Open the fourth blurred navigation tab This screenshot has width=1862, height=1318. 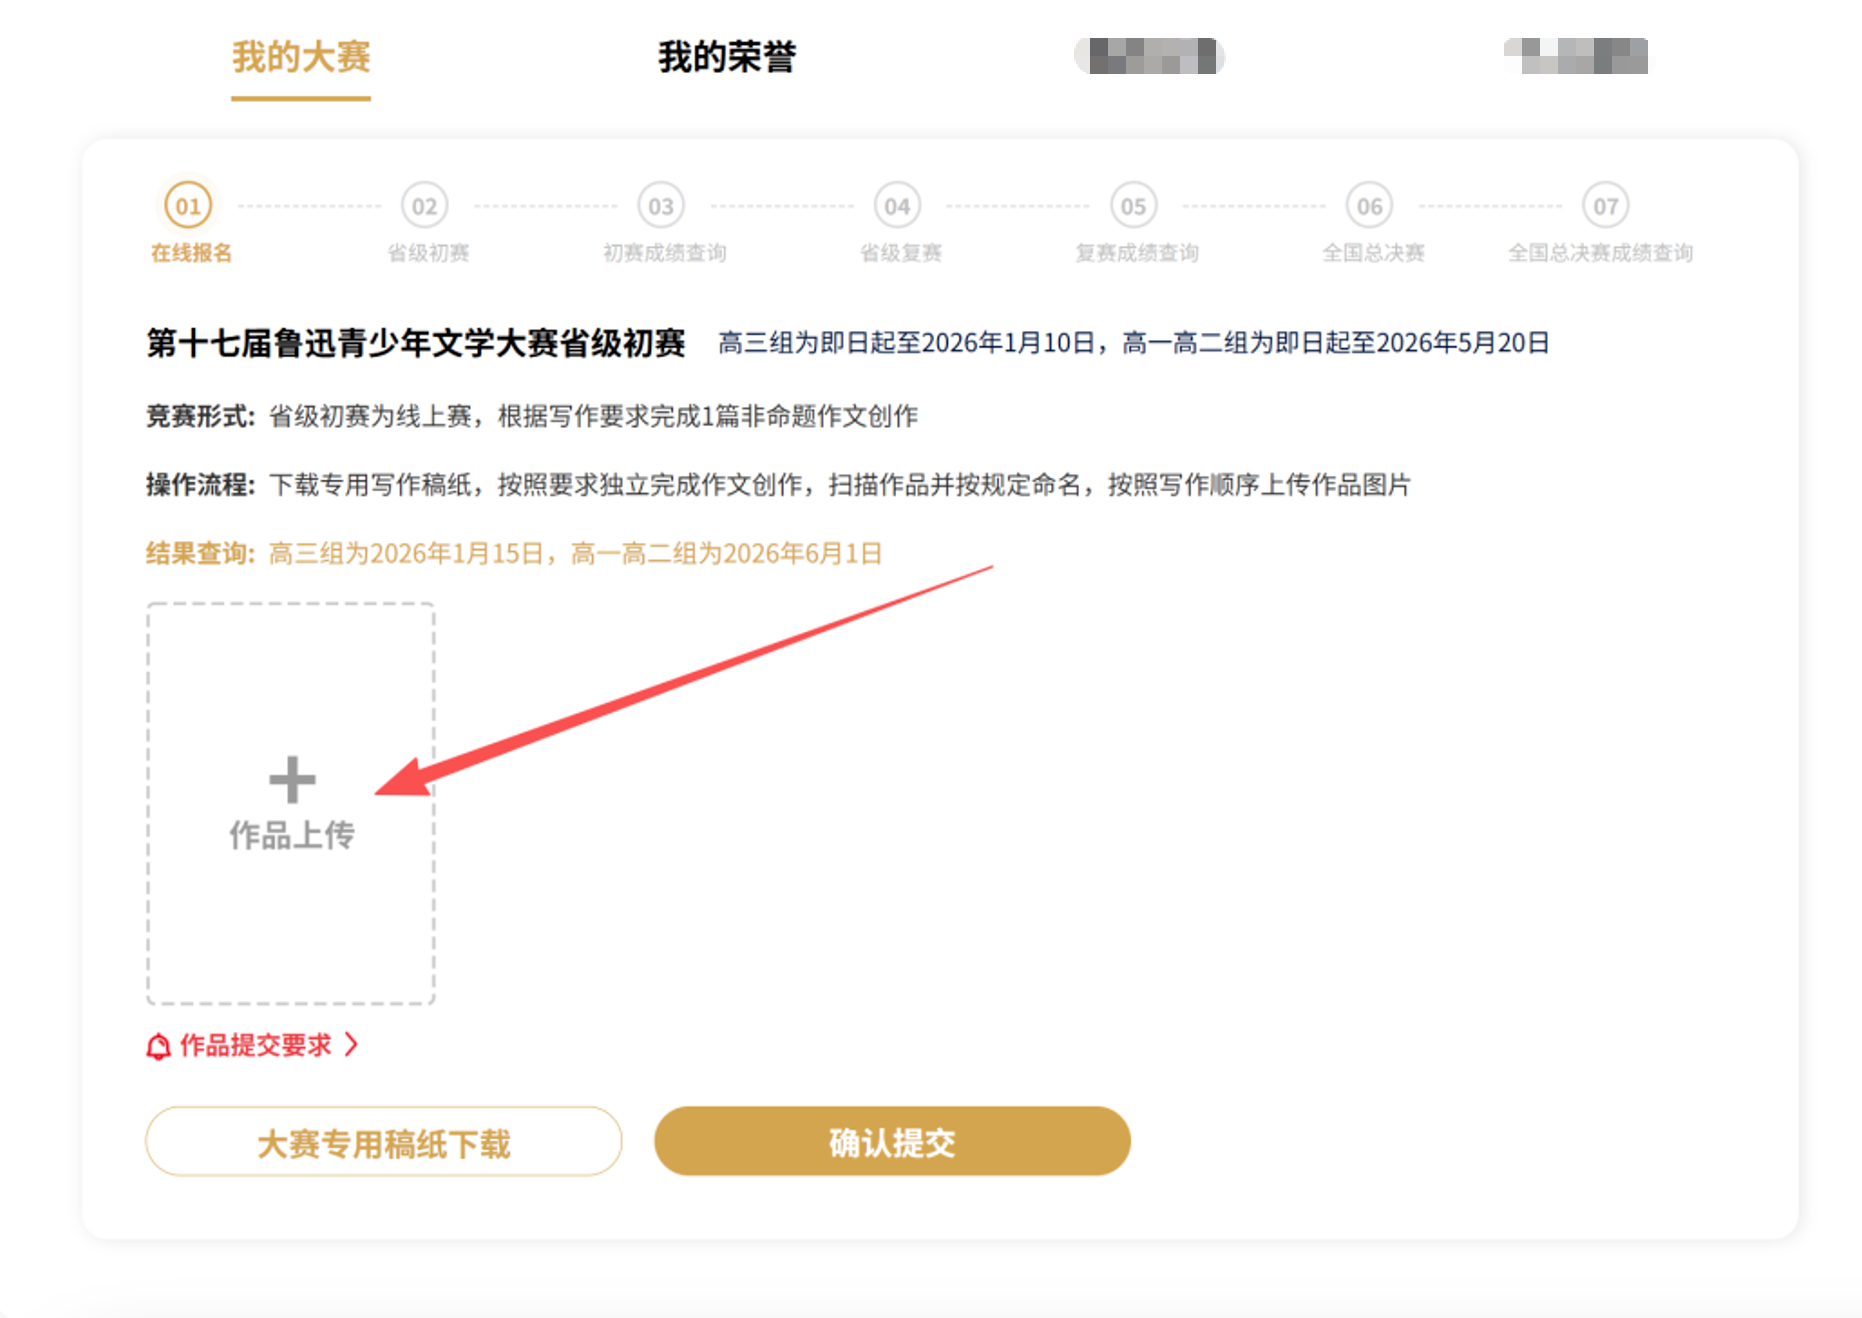[x=1576, y=56]
